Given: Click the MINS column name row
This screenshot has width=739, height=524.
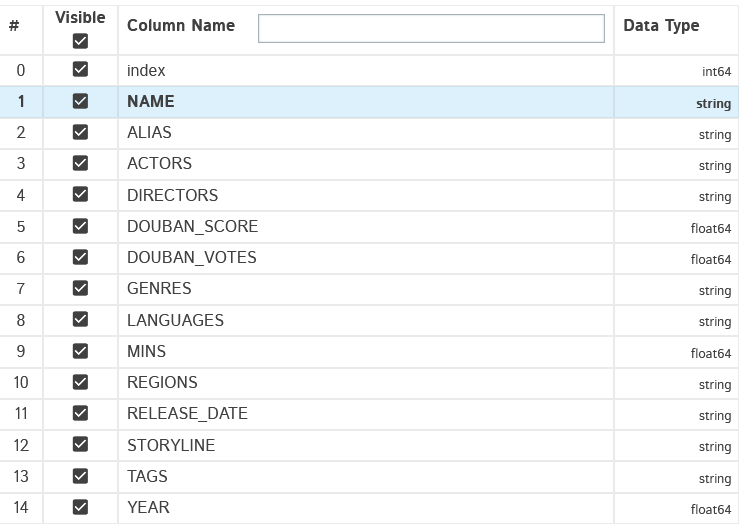Looking at the screenshot, I should pos(147,351).
